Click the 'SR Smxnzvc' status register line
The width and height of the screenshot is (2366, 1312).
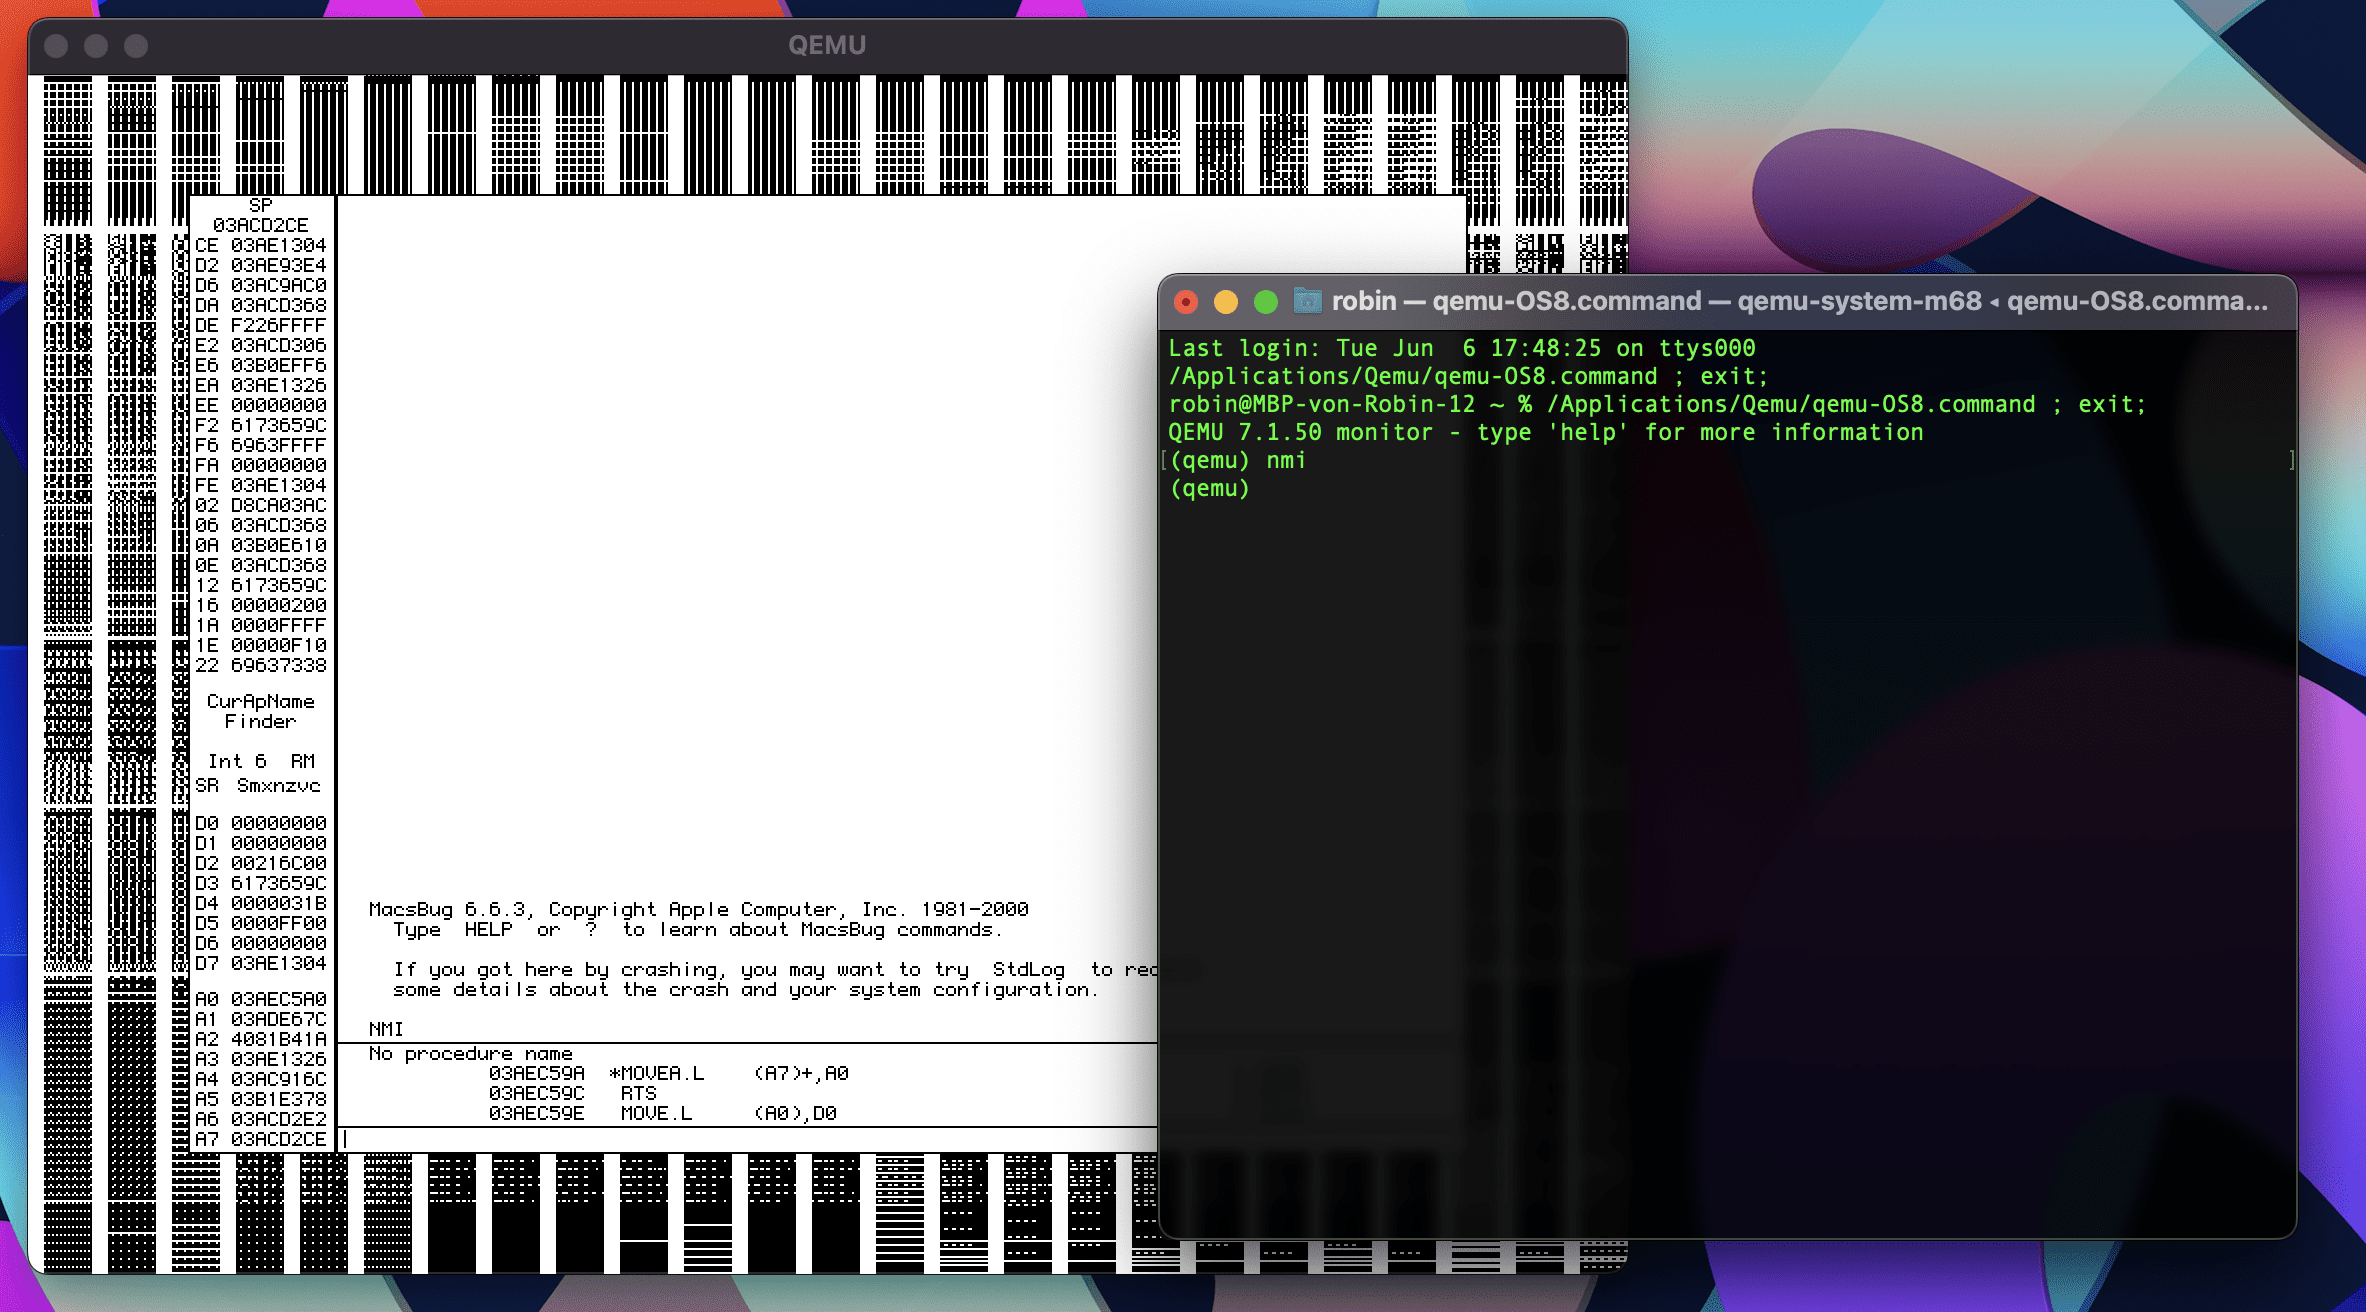pyautogui.click(x=258, y=786)
